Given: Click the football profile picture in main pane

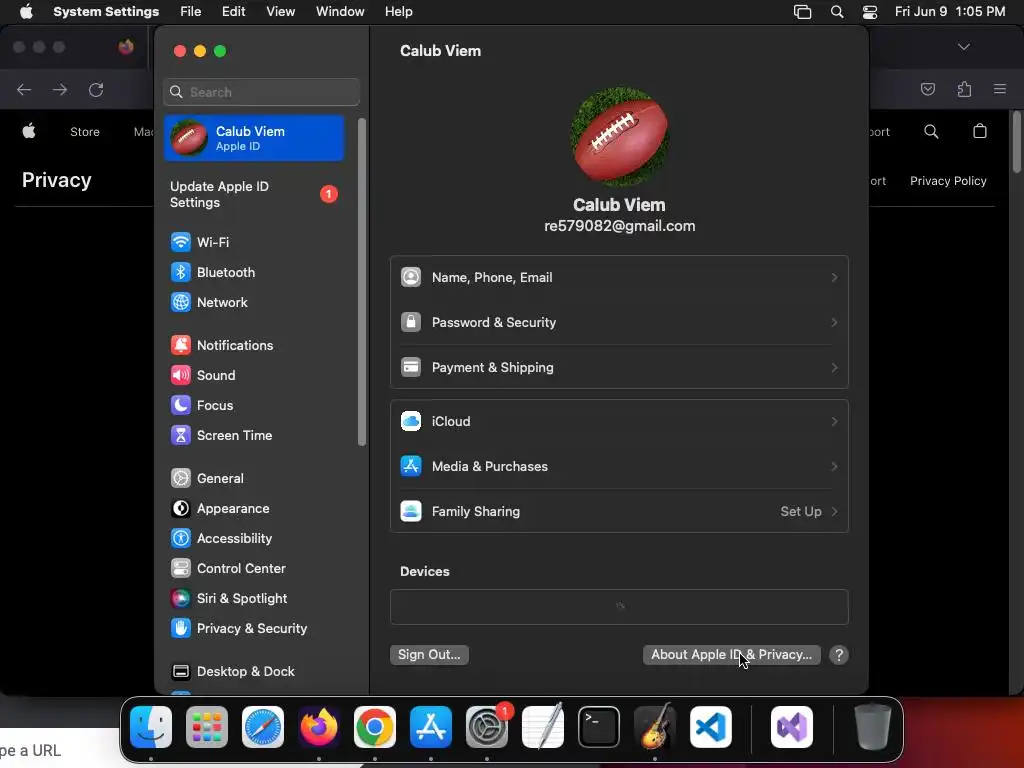Looking at the screenshot, I should tap(619, 136).
